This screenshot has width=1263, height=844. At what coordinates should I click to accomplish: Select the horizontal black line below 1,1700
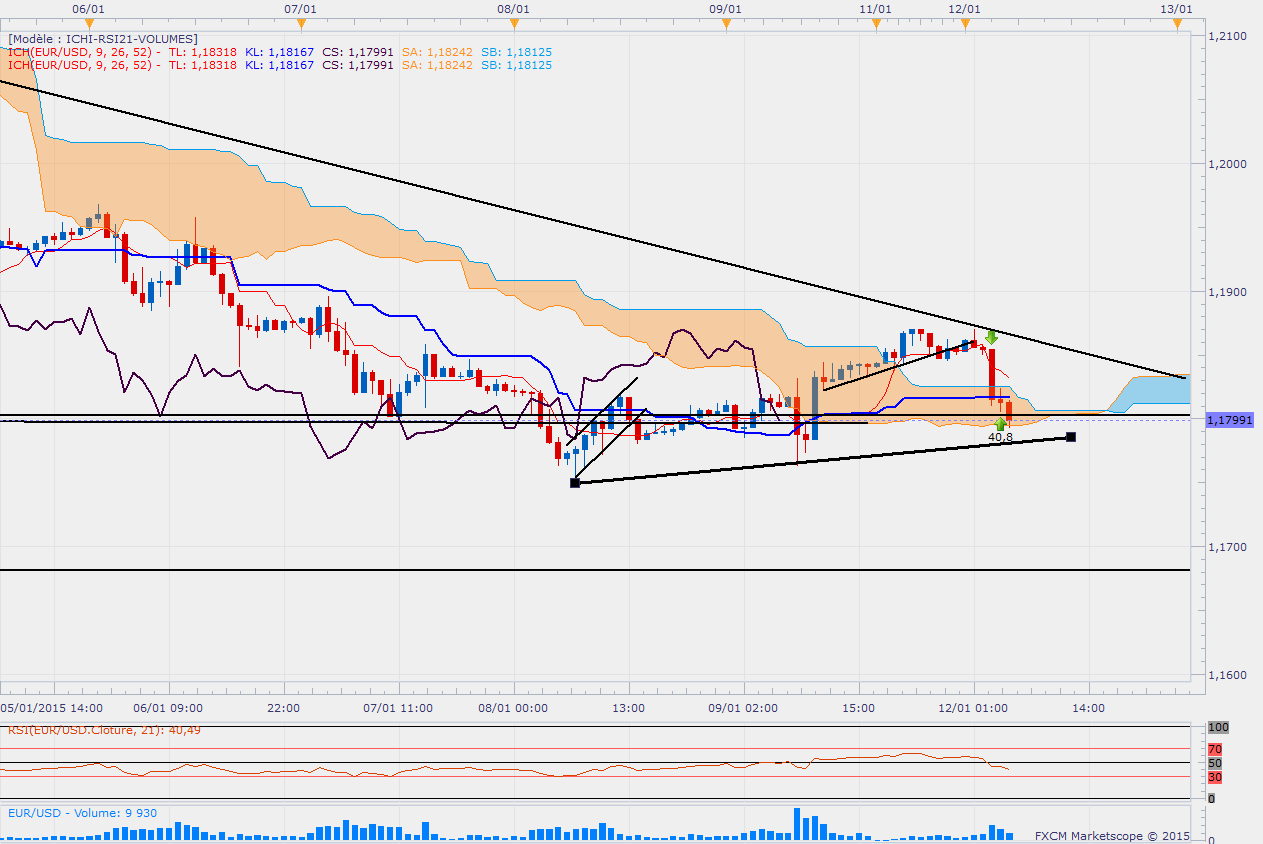[595, 570]
